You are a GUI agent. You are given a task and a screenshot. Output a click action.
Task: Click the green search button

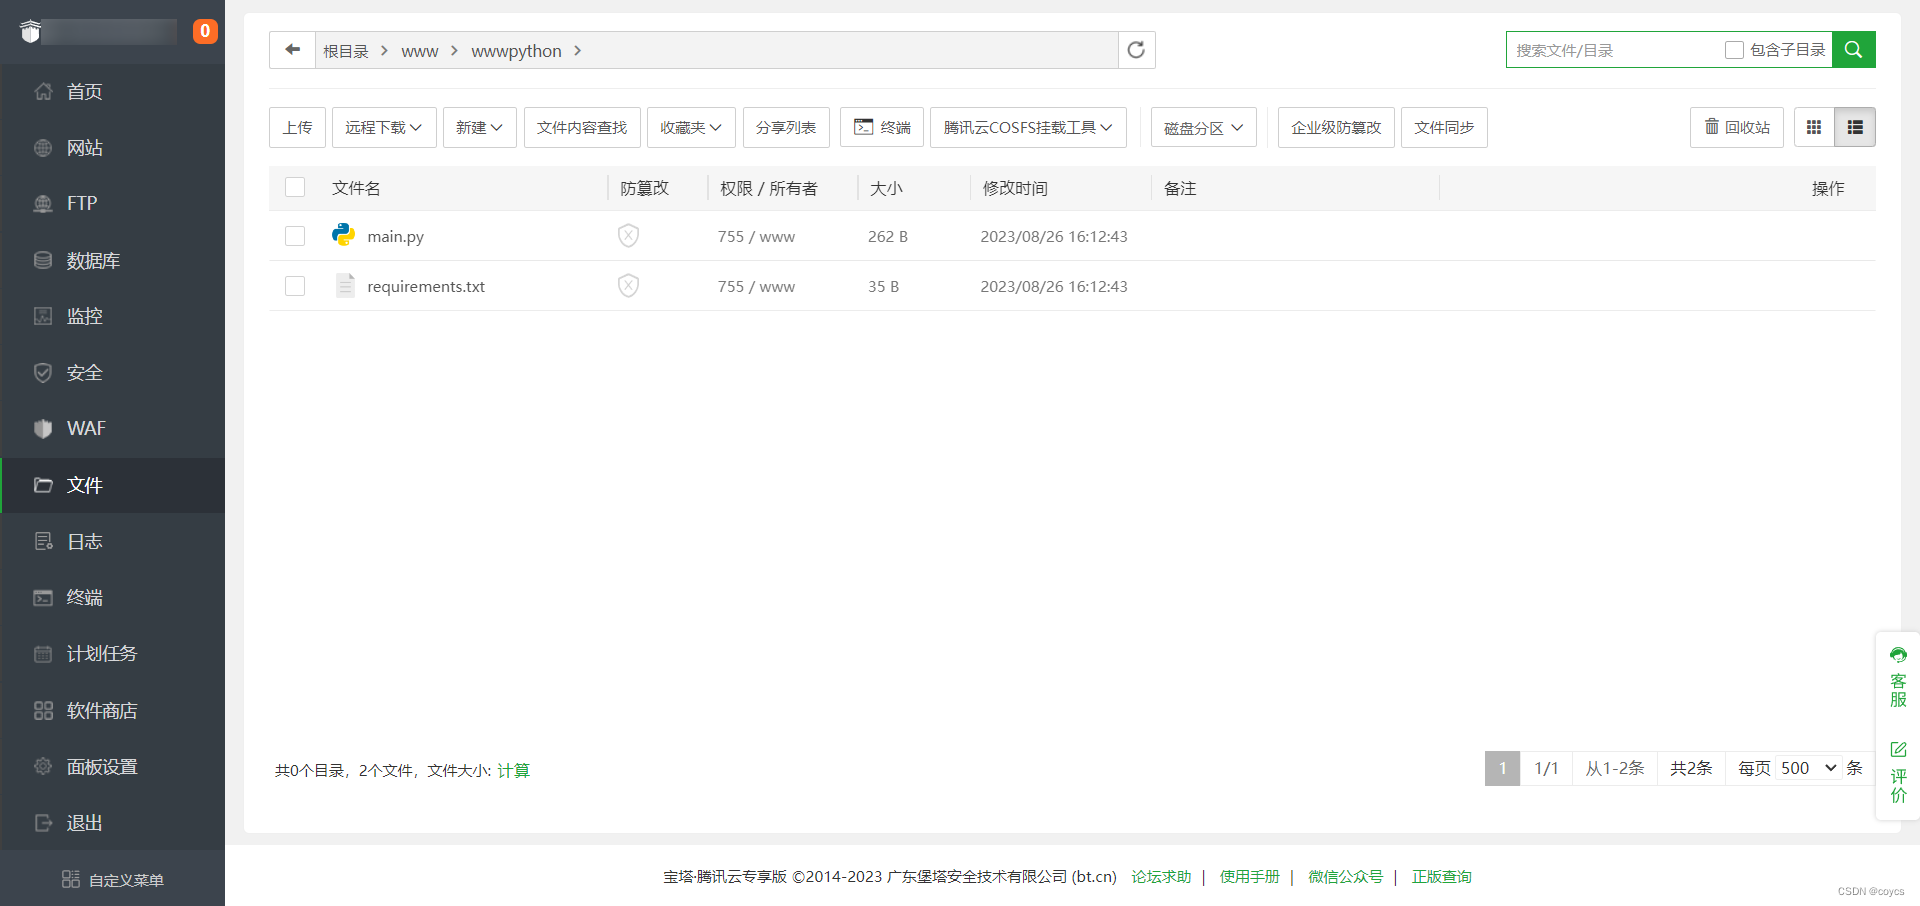coord(1853,50)
